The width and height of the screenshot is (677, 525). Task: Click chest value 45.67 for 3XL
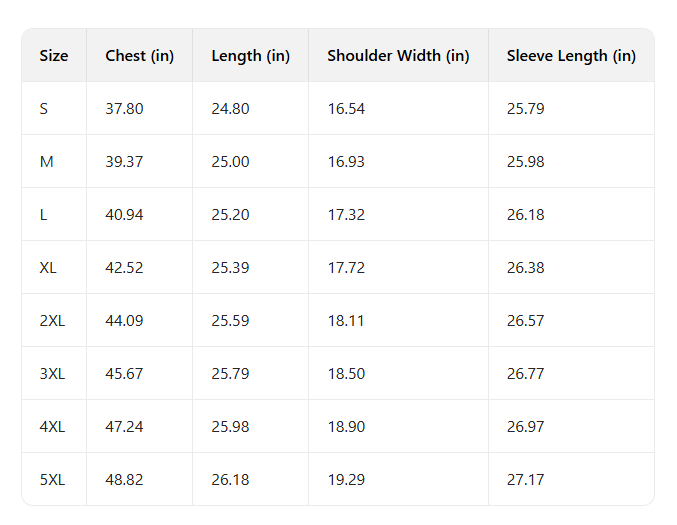click(x=124, y=374)
